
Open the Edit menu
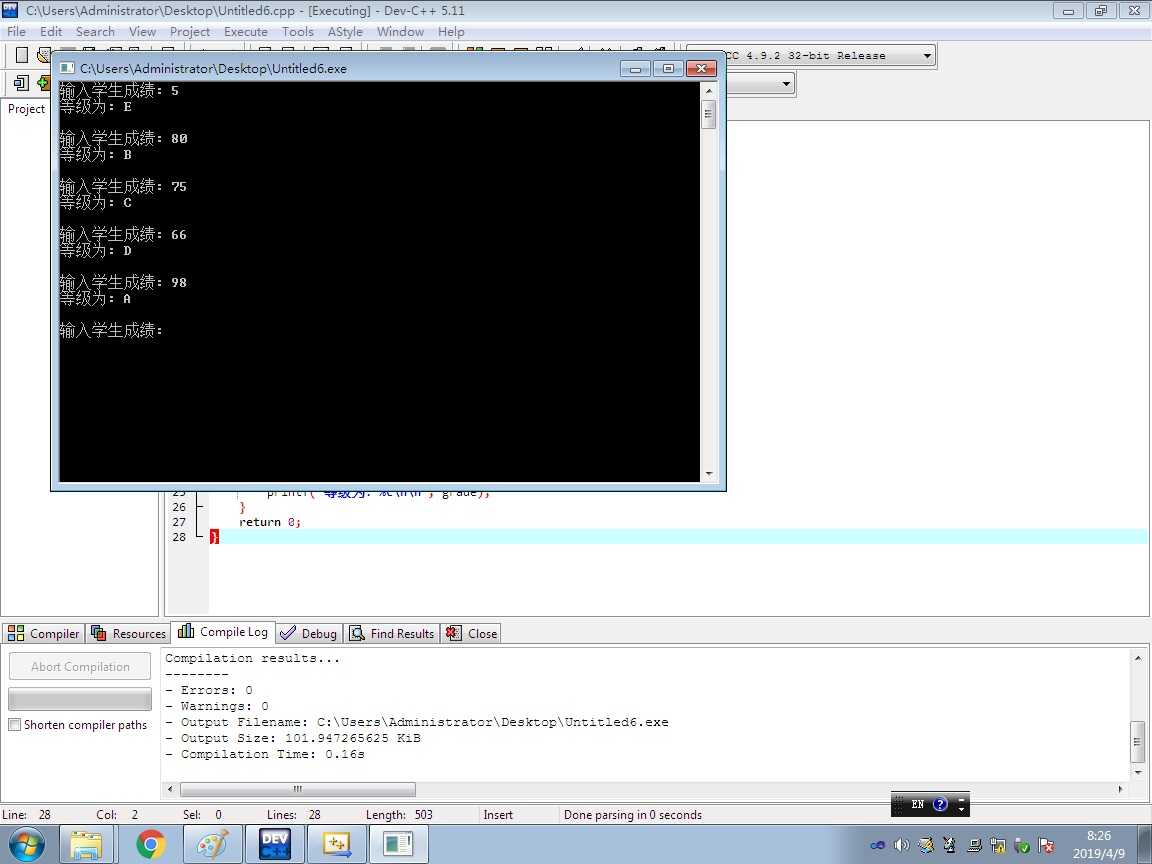coord(51,32)
